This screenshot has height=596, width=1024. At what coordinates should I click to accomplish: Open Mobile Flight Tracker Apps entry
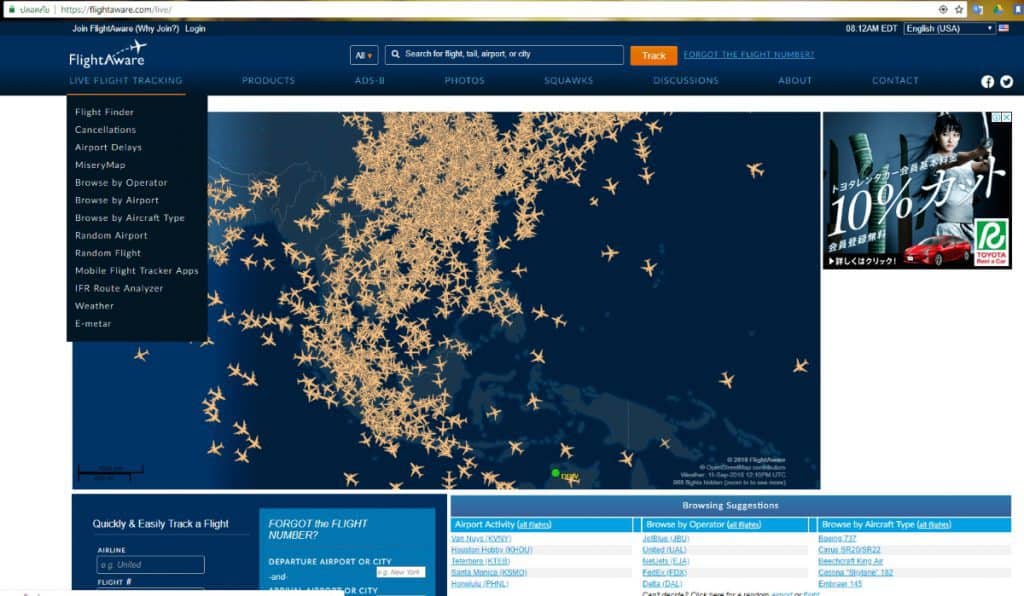[x=136, y=271]
